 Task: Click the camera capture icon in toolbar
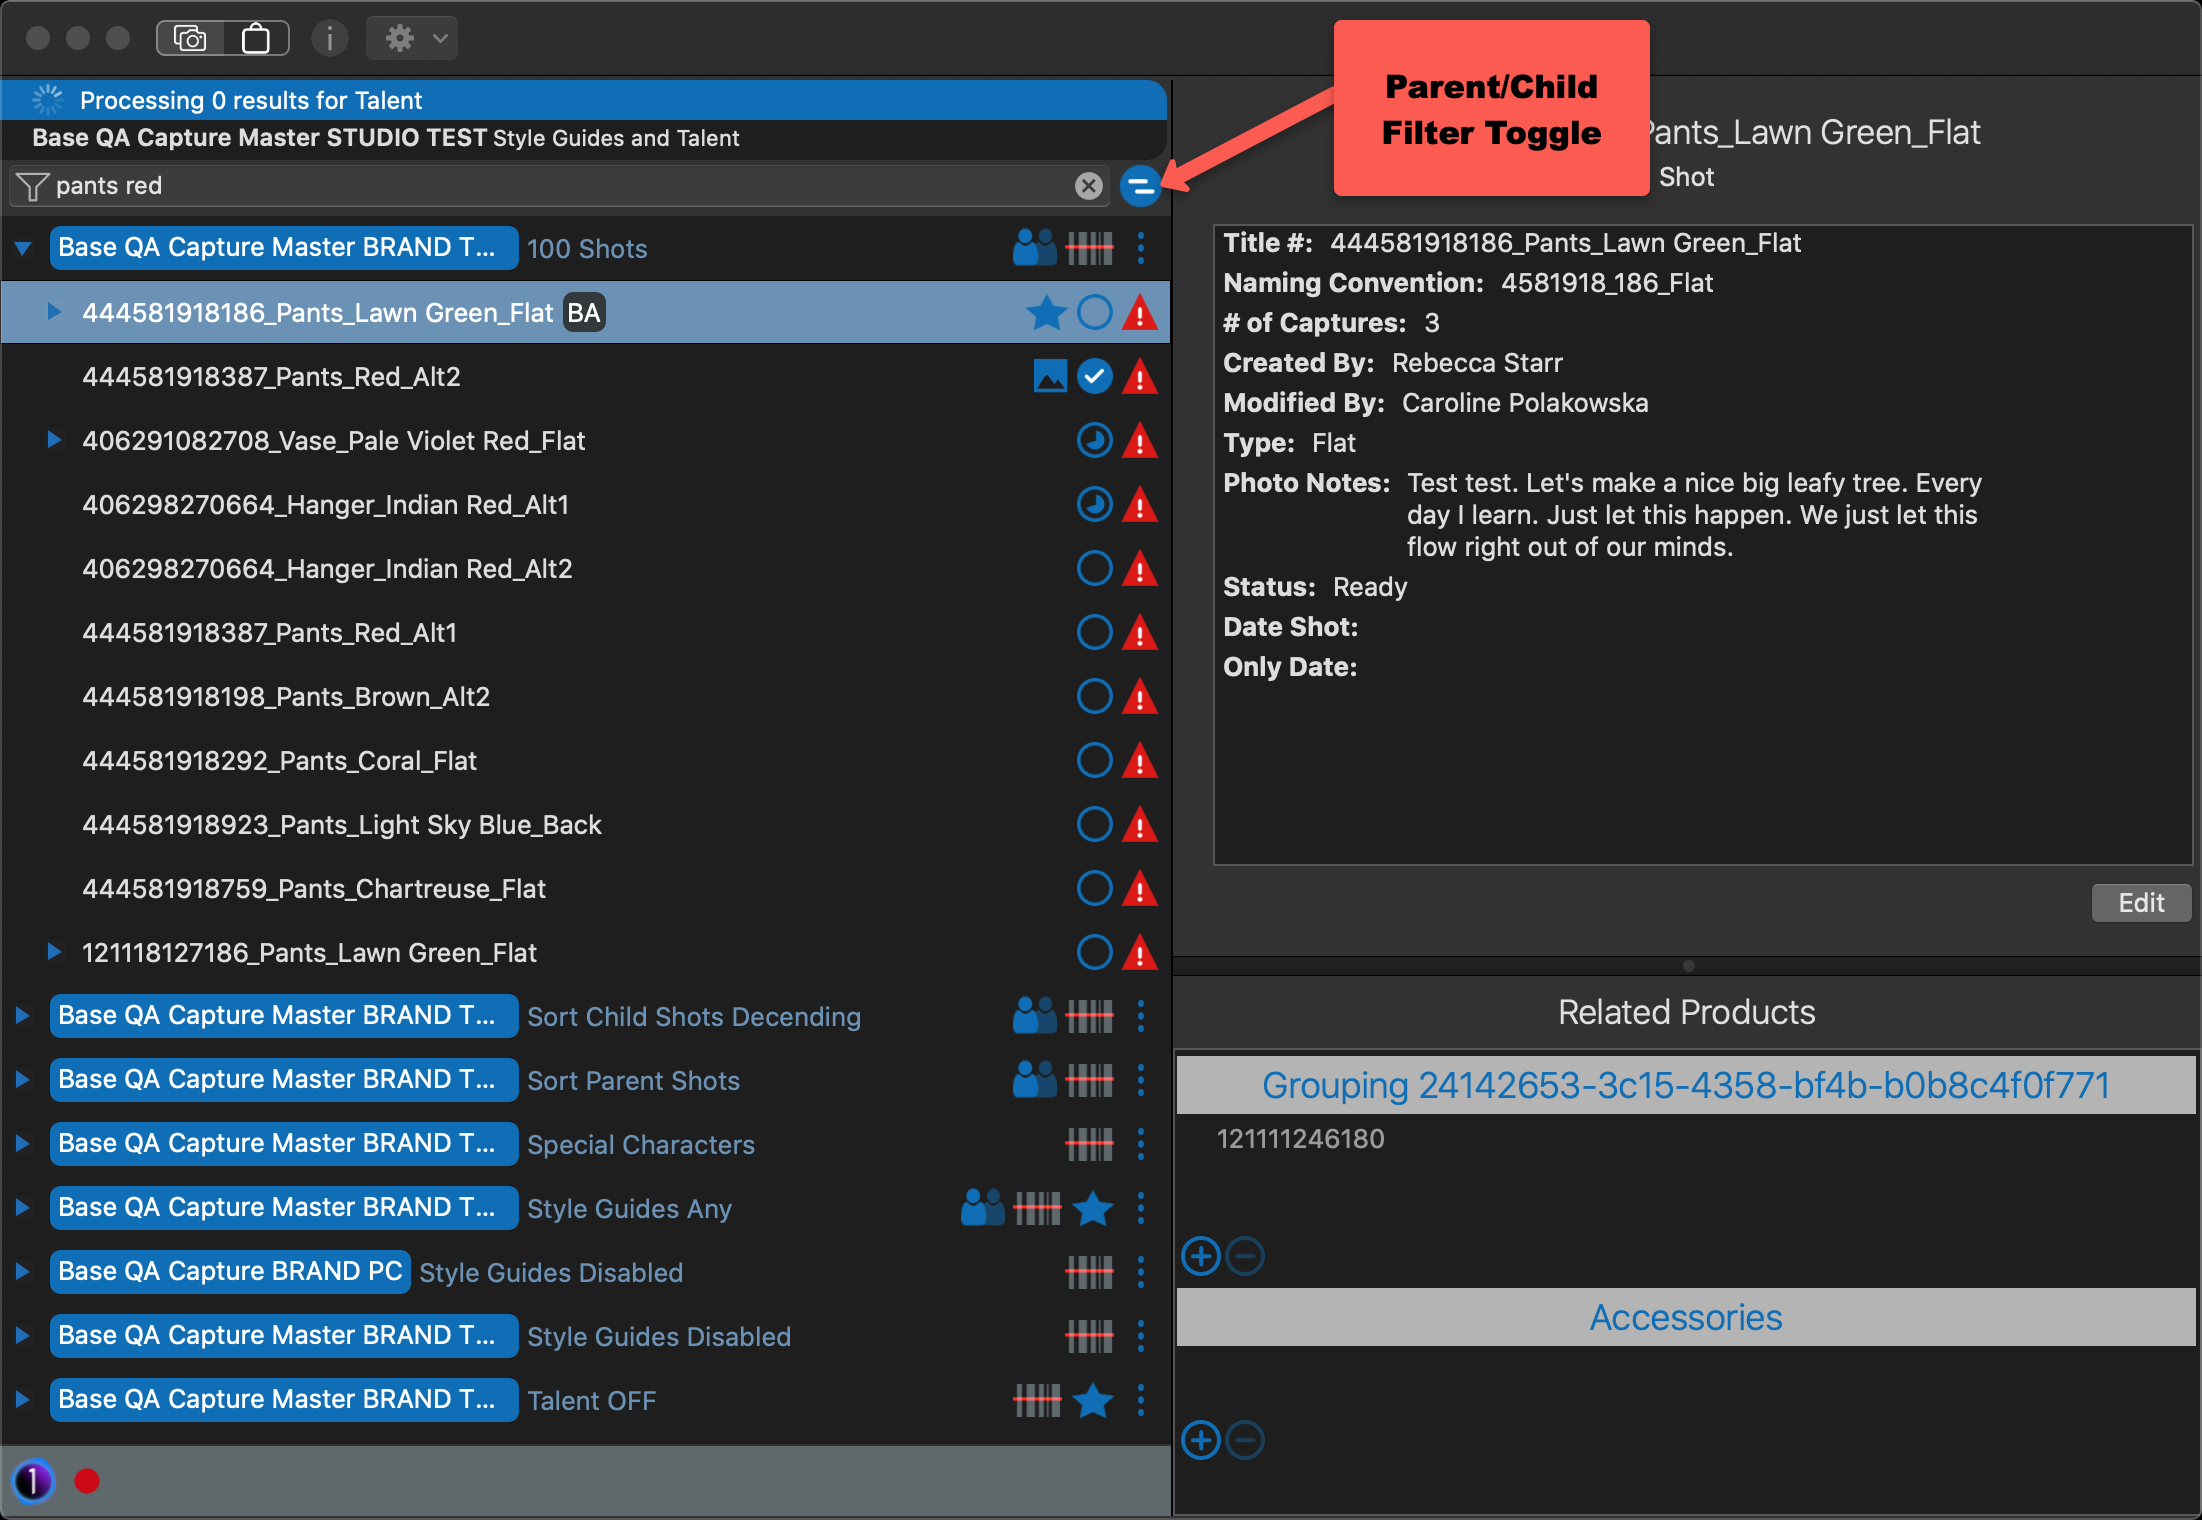coord(190,38)
